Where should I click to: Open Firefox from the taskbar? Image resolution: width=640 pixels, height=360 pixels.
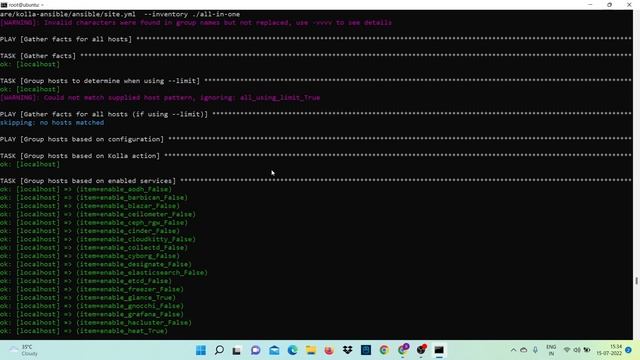329,350
